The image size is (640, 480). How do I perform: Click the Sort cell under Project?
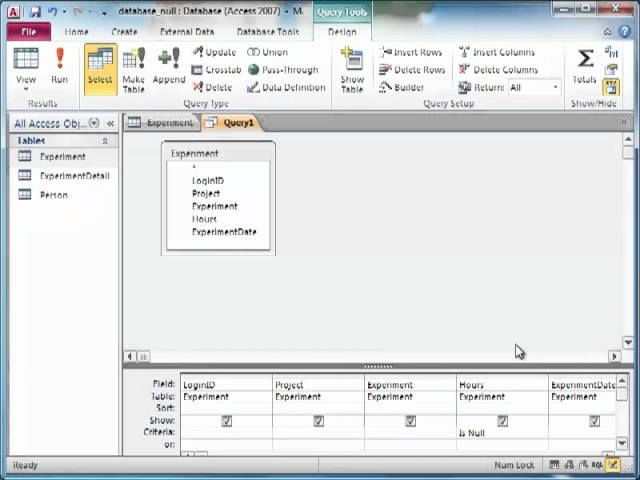(x=319, y=408)
